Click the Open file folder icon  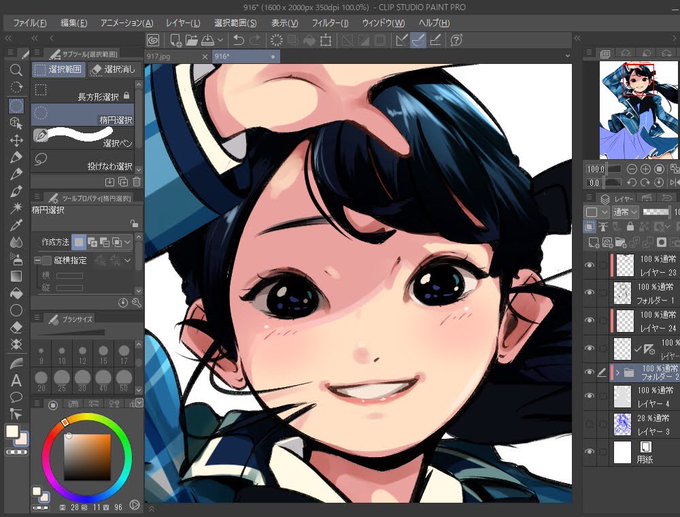click(x=191, y=40)
